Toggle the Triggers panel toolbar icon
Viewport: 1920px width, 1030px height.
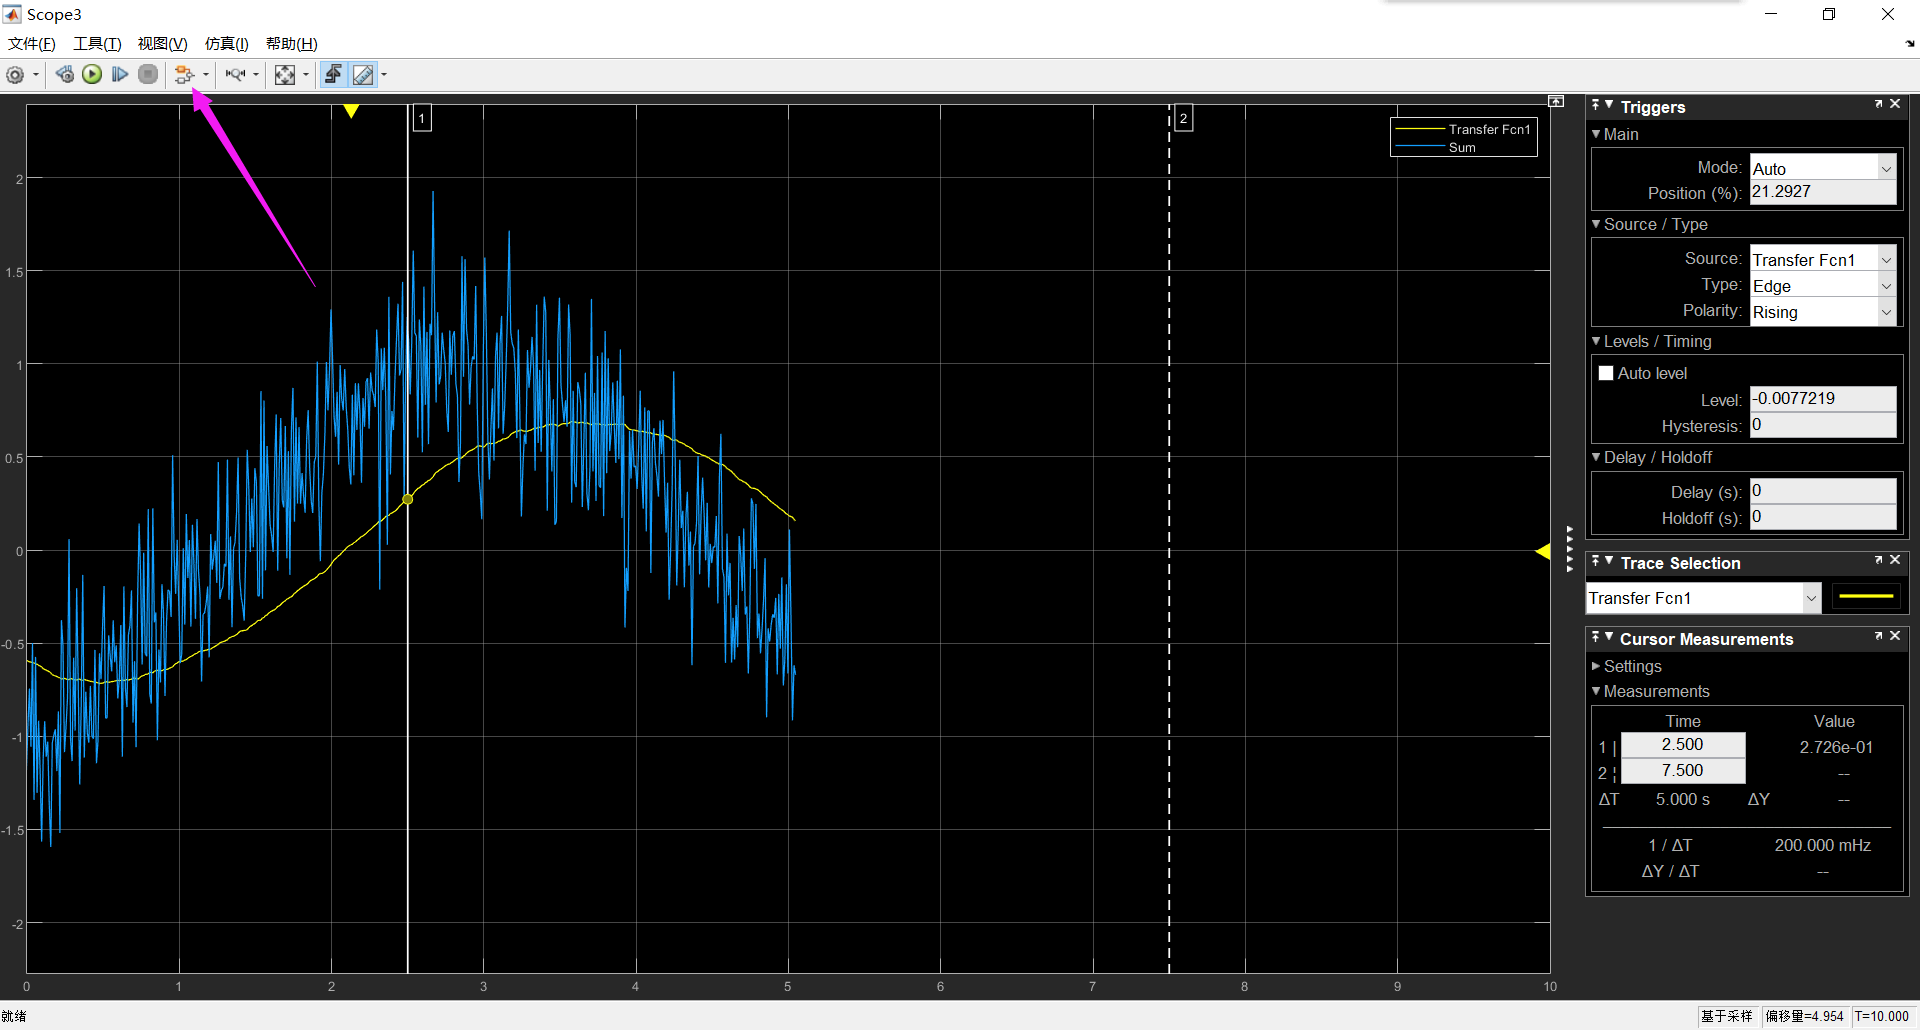click(333, 75)
